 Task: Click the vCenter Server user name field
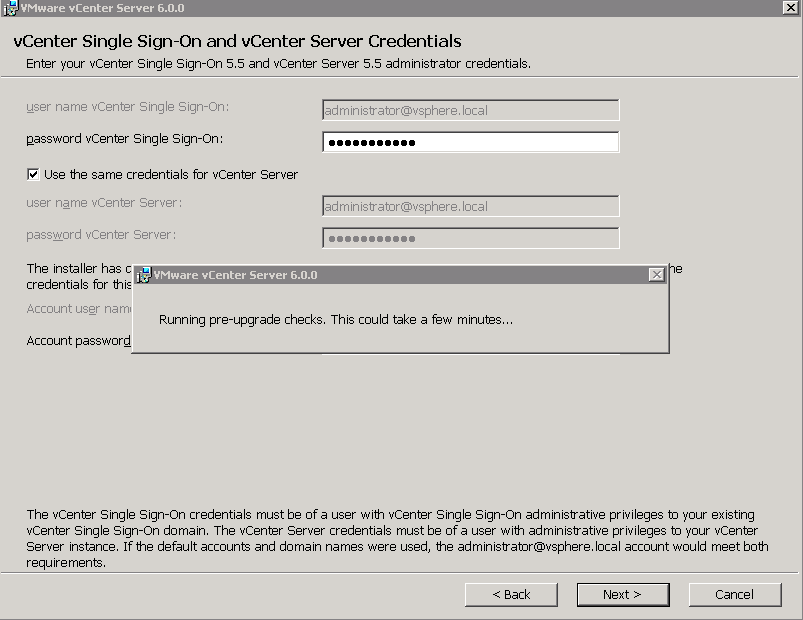[x=470, y=207]
